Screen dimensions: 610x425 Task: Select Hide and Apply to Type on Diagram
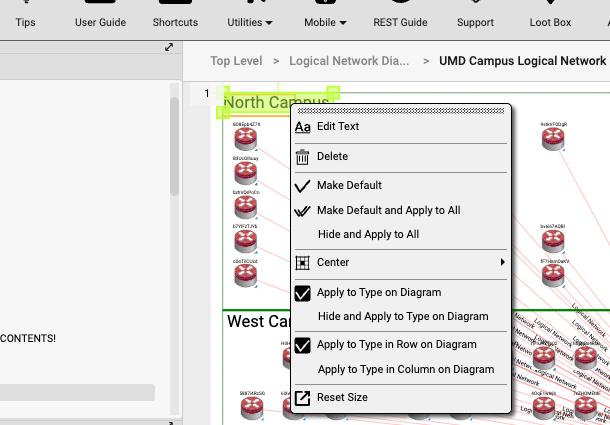click(402, 316)
